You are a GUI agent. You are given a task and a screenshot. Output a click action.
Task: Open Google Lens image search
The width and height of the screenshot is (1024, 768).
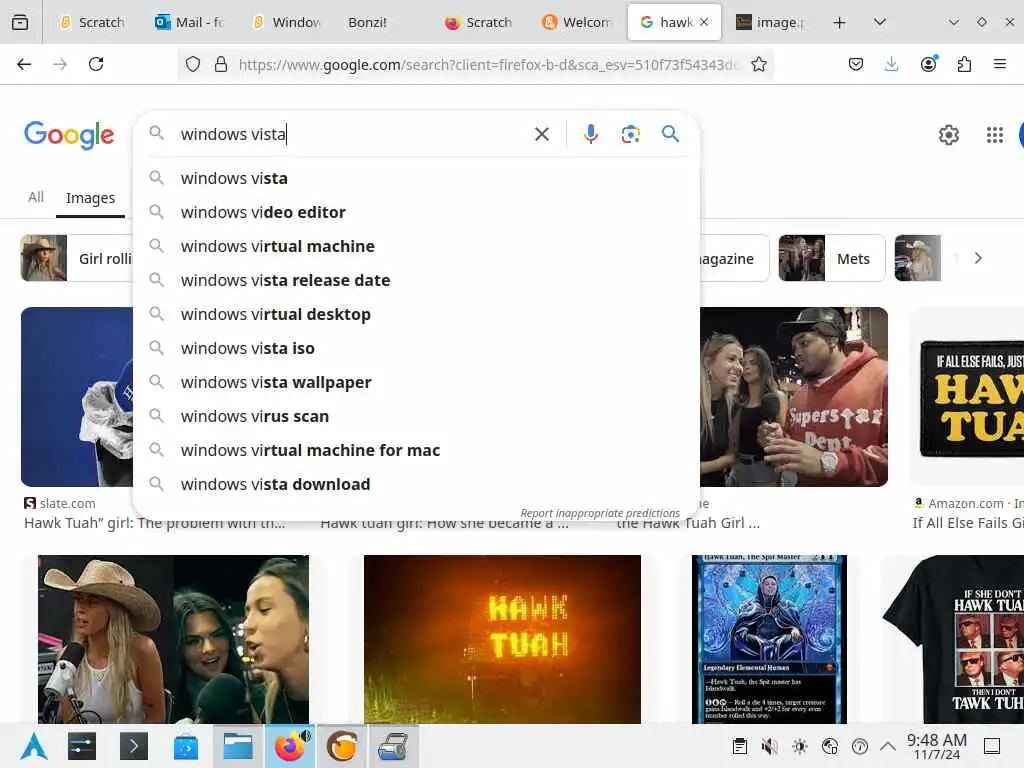tap(630, 134)
